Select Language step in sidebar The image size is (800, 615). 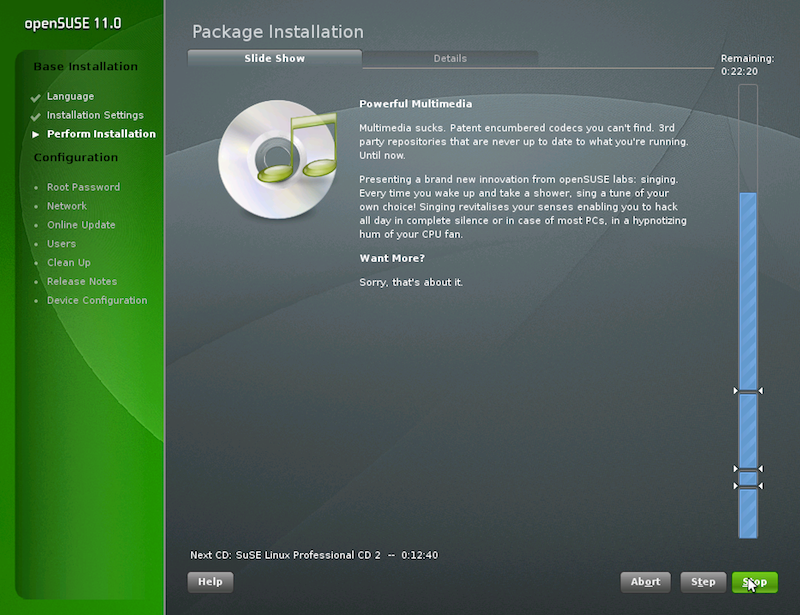70,96
